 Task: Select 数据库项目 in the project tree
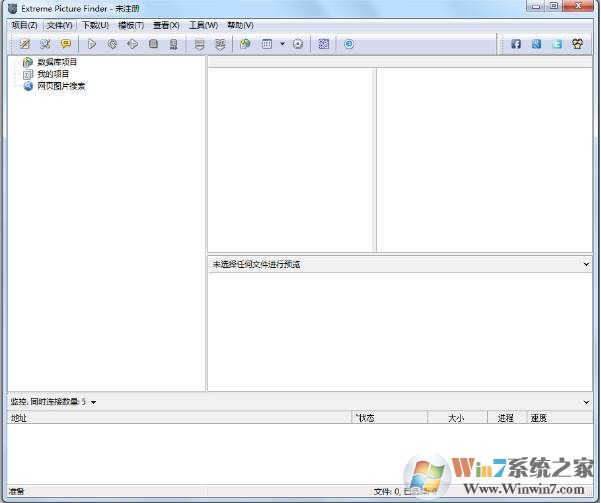(x=56, y=62)
